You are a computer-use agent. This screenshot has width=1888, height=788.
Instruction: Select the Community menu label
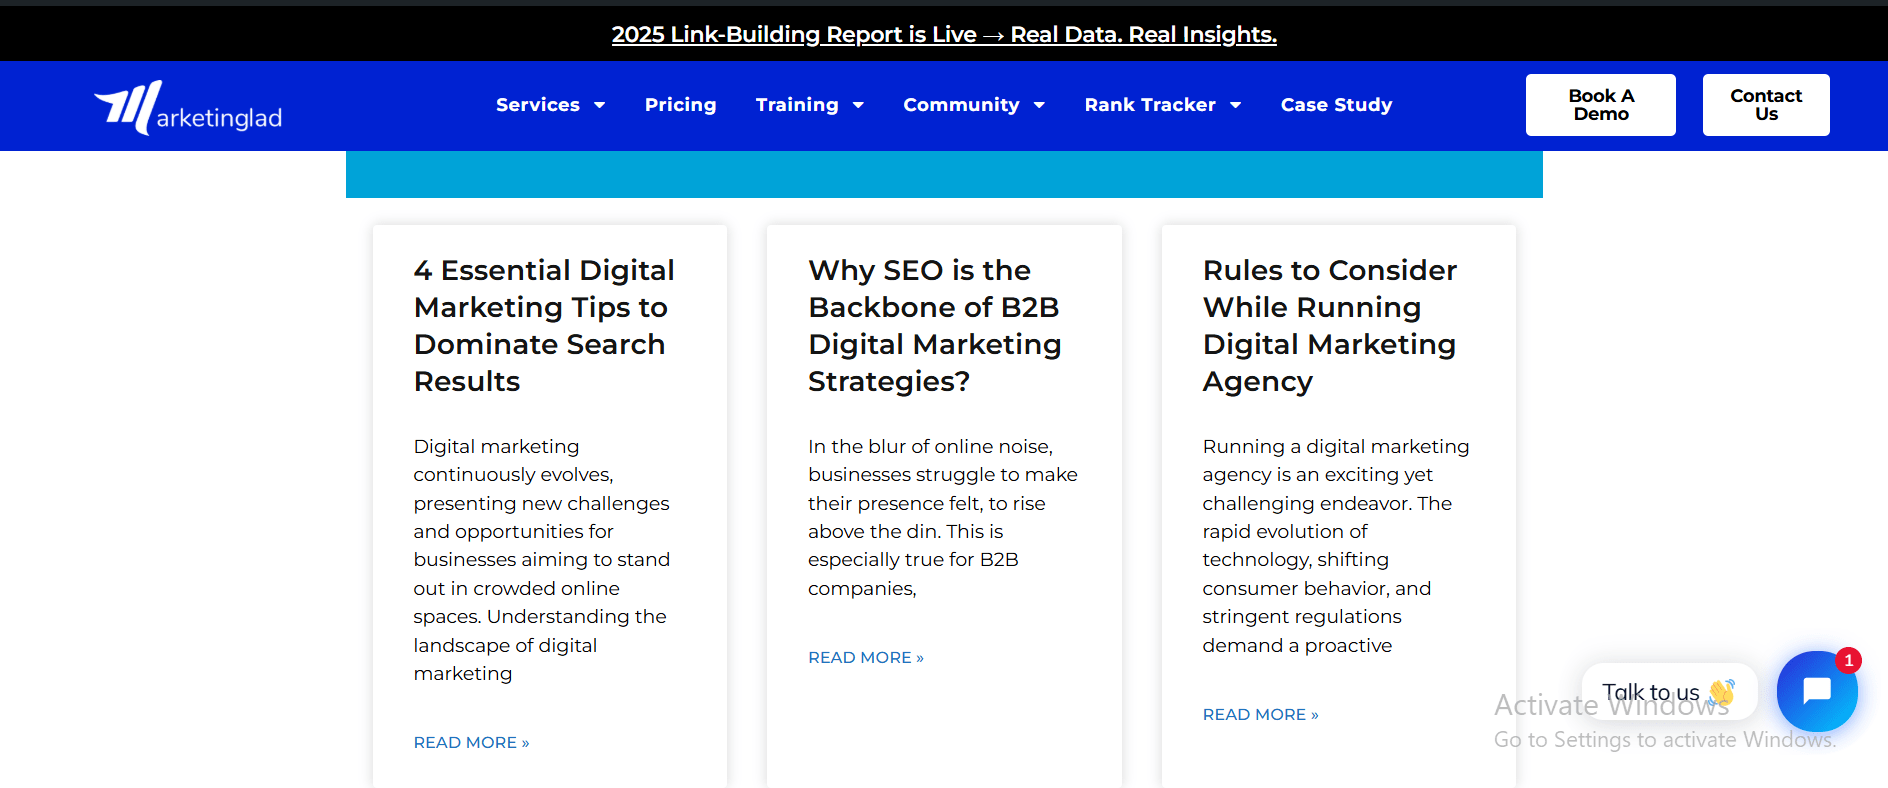(961, 105)
